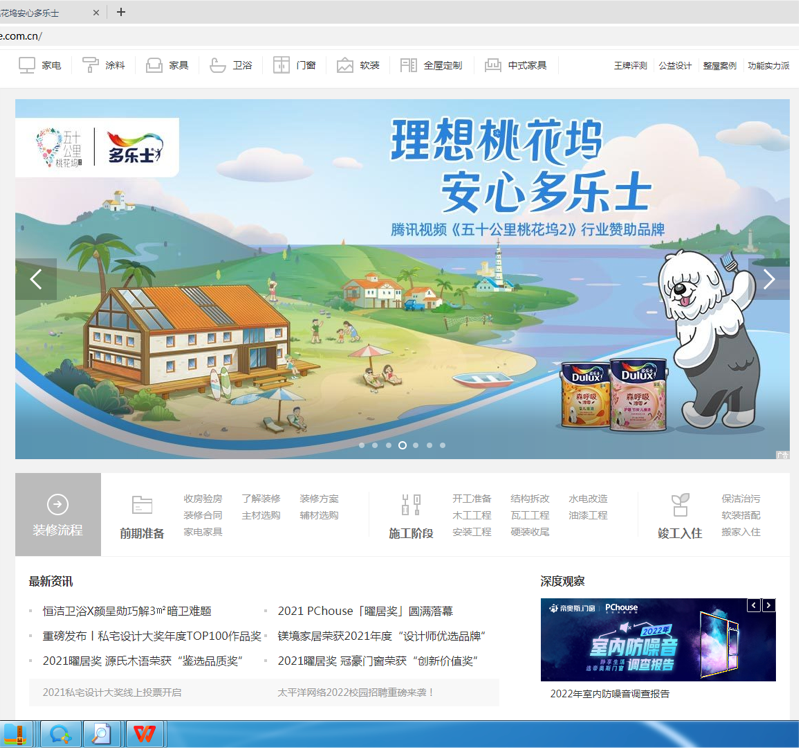
Task: Click the 施工阶段 tools icon
Action: (x=411, y=505)
